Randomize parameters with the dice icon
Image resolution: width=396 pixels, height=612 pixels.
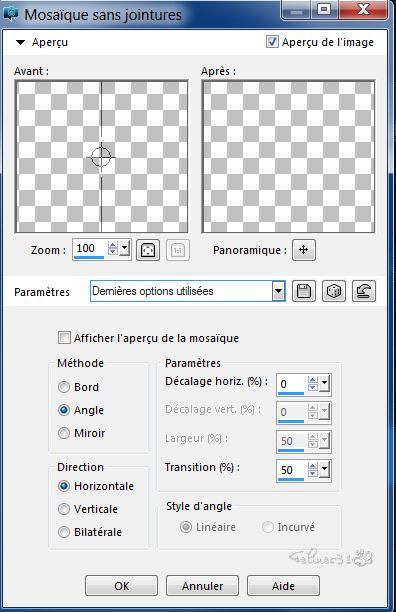(x=334, y=291)
